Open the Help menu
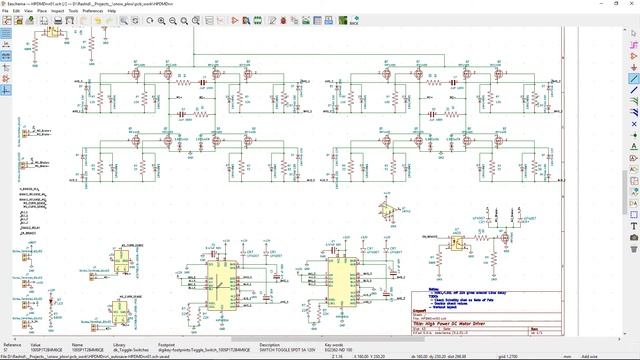 click(111, 11)
